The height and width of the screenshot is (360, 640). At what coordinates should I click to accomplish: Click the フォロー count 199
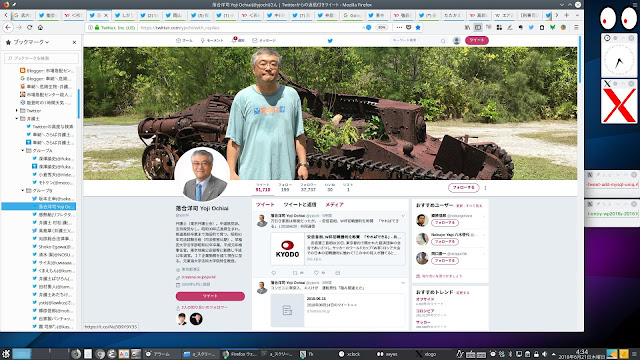coord(285,187)
